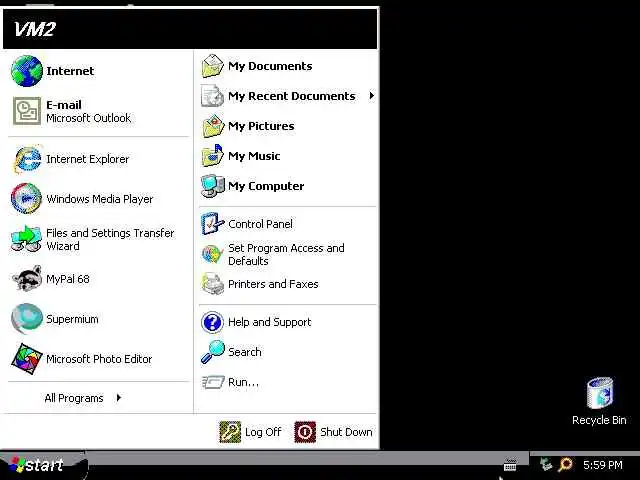Click the bold Internet label
640x480 pixels.
coord(70,71)
